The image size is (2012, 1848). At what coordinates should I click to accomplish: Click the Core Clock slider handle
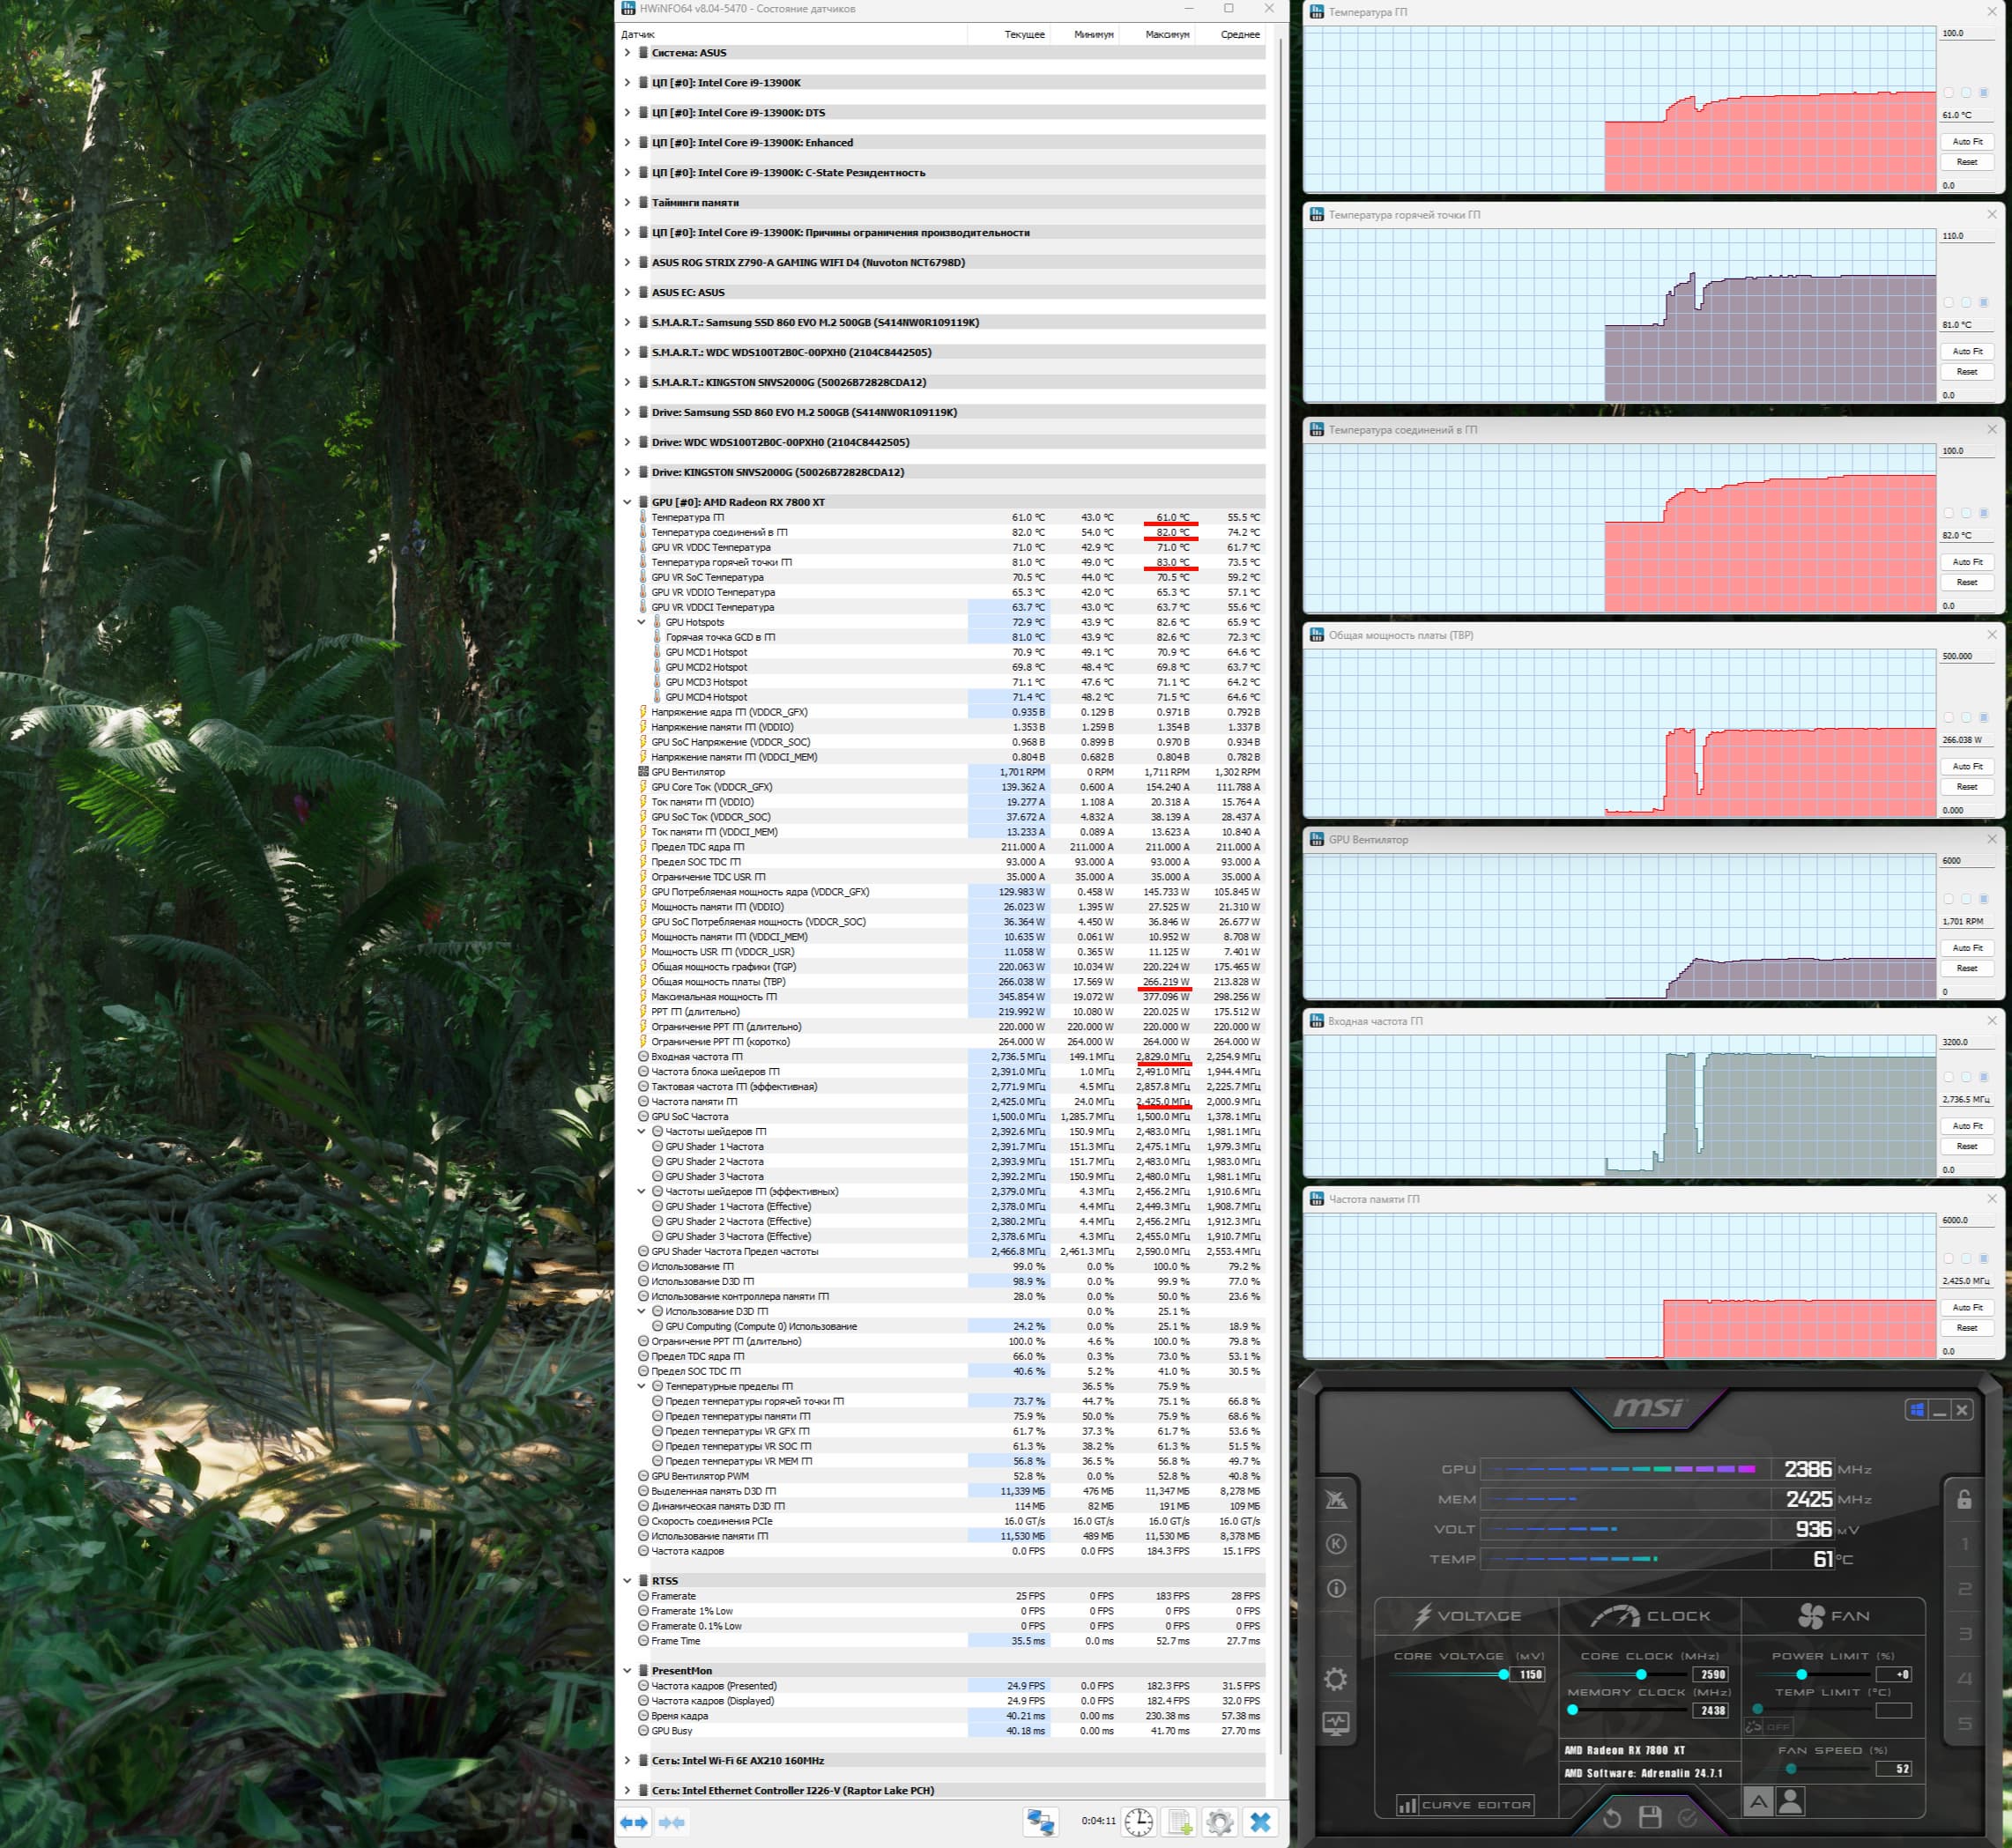click(x=1641, y=1674)
